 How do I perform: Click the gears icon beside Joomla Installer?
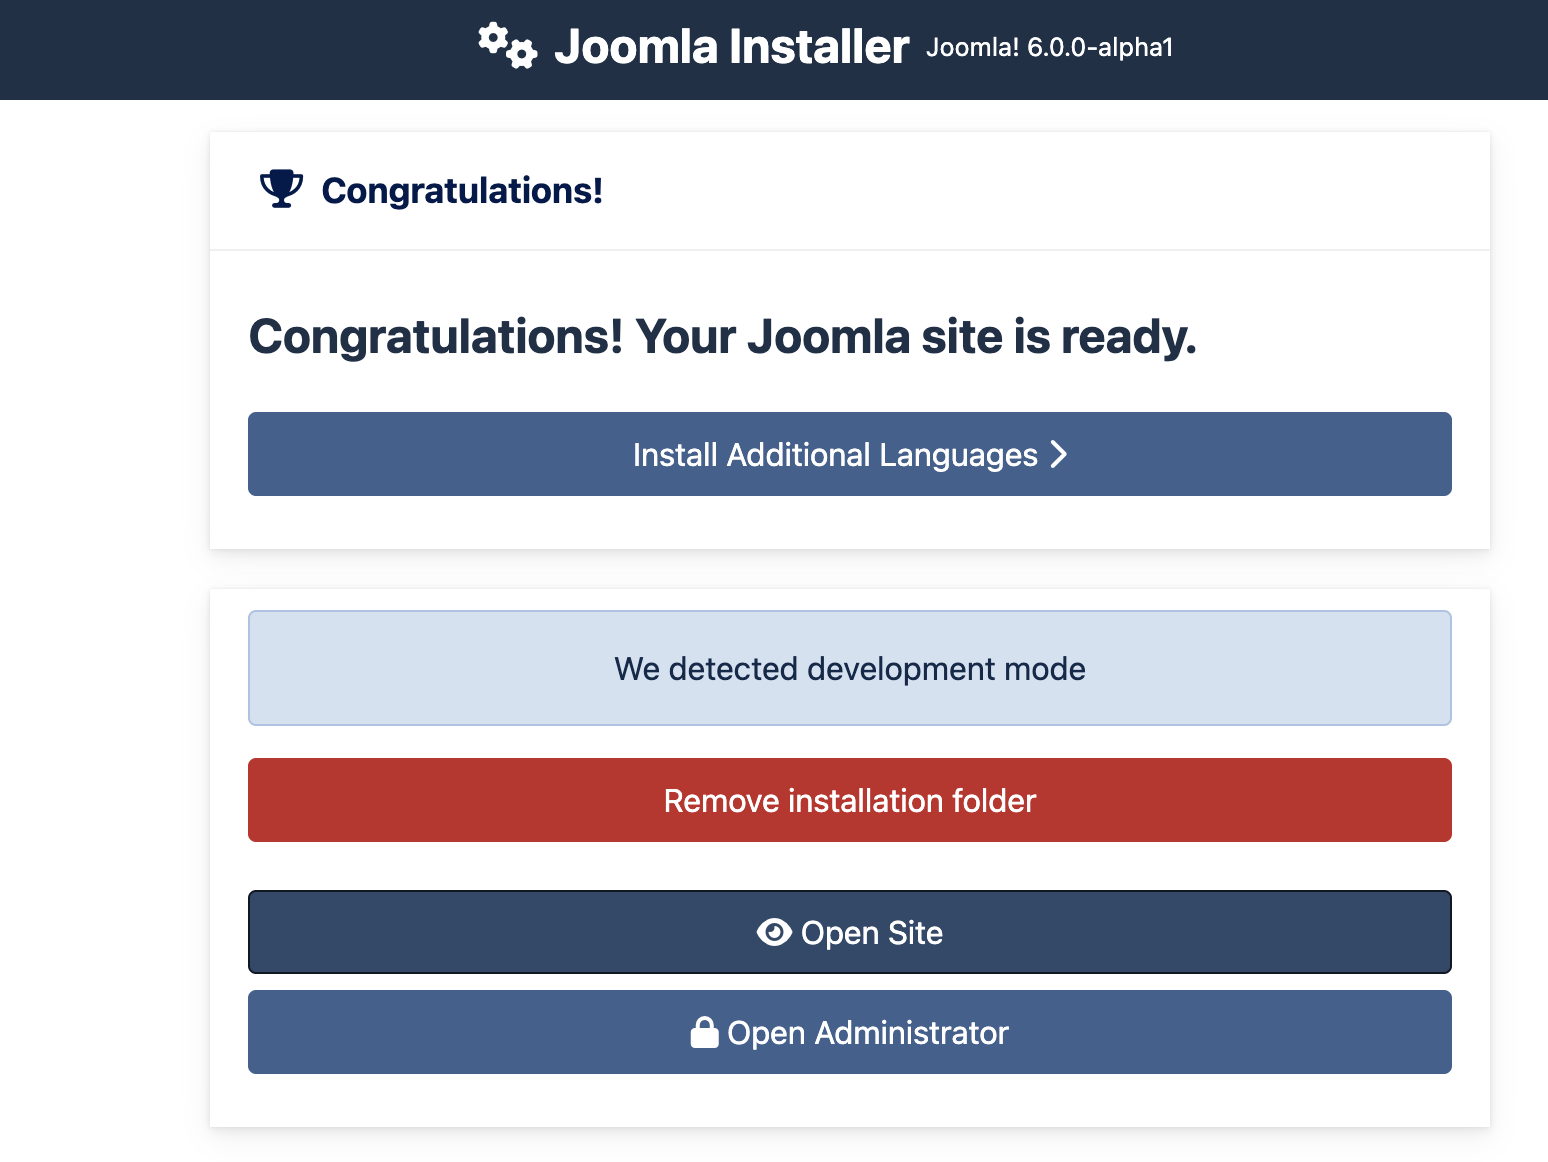tap(507, 46)
